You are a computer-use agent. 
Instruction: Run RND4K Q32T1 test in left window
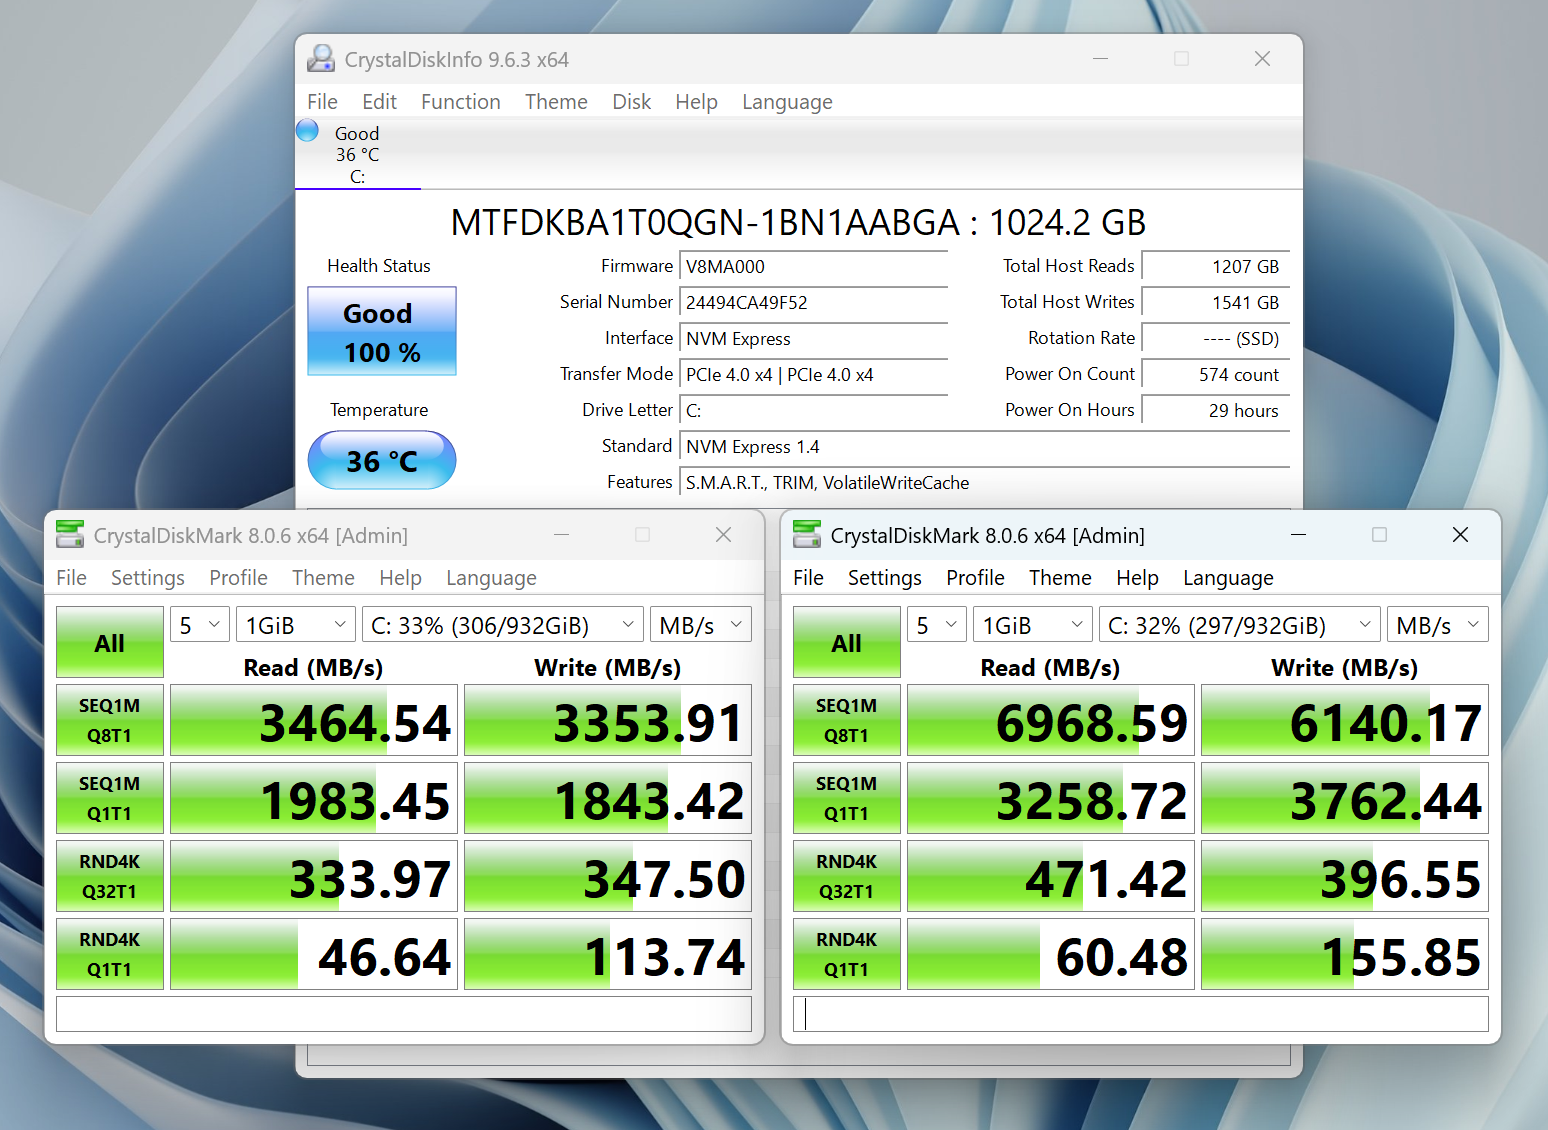click(x=110, y=876)
